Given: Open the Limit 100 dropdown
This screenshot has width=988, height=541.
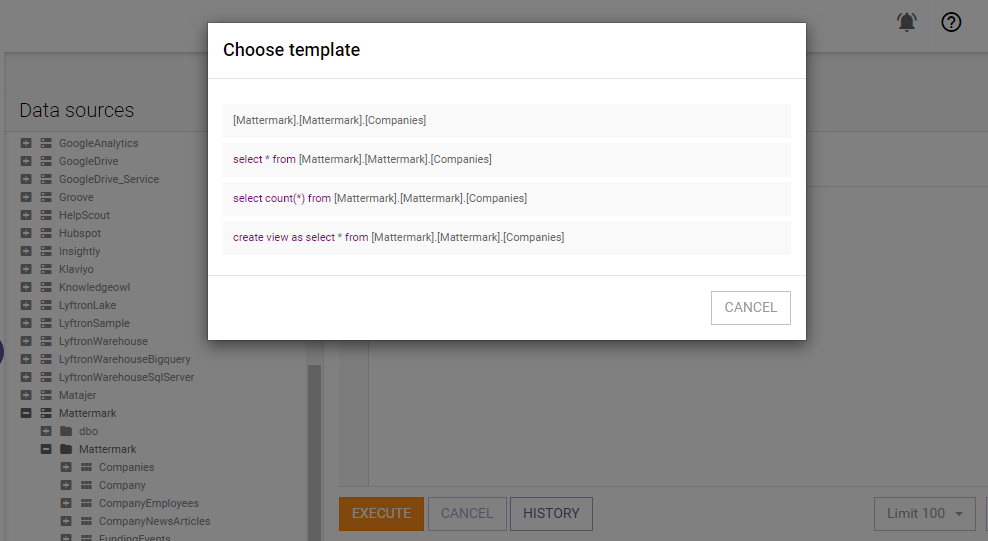Looking at the screenshot, I should [x=924, y=514].
